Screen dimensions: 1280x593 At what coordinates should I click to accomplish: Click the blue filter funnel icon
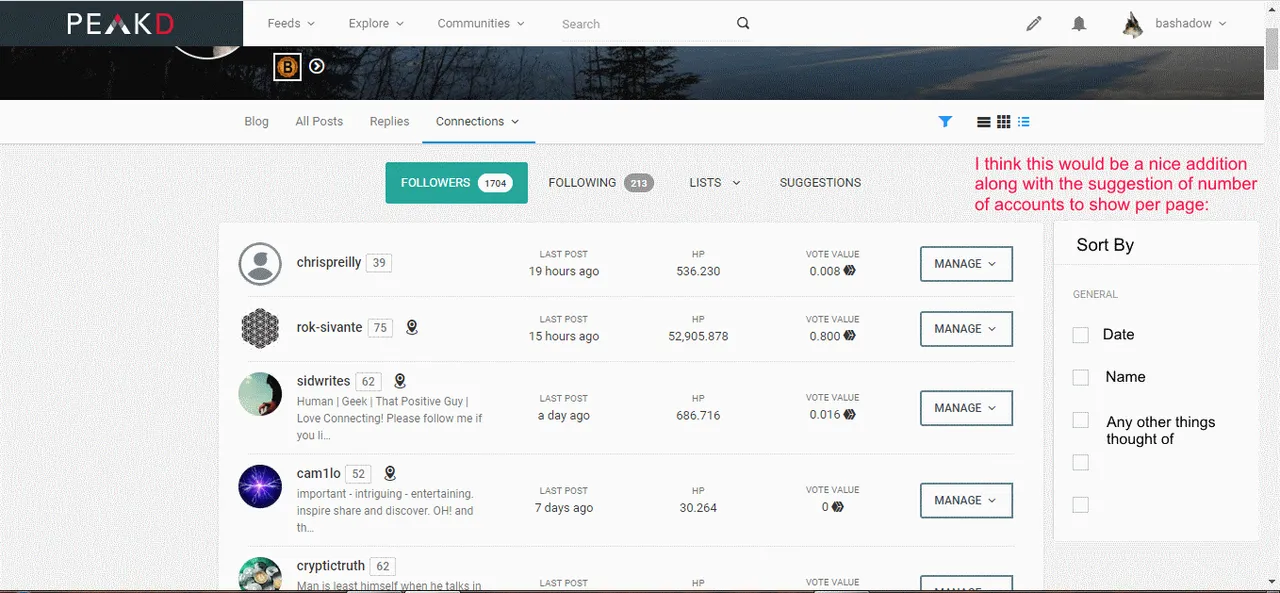click(945, 121)
